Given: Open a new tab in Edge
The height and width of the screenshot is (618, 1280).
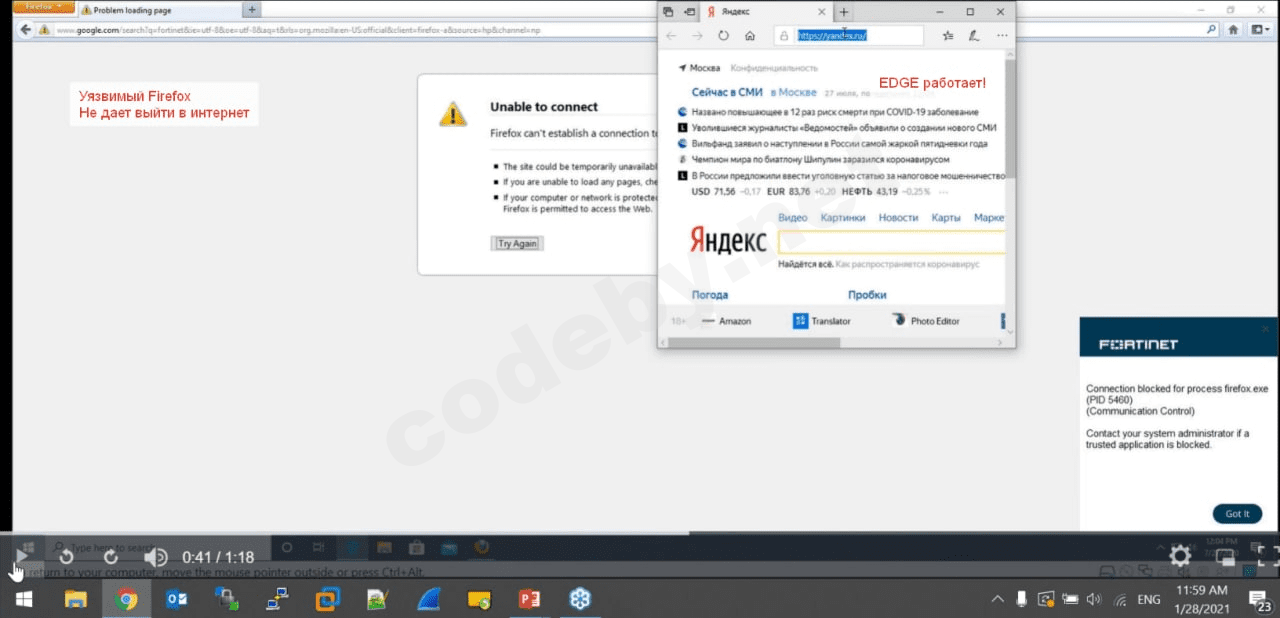Looking at the screenshot, I should coord(844,11).
